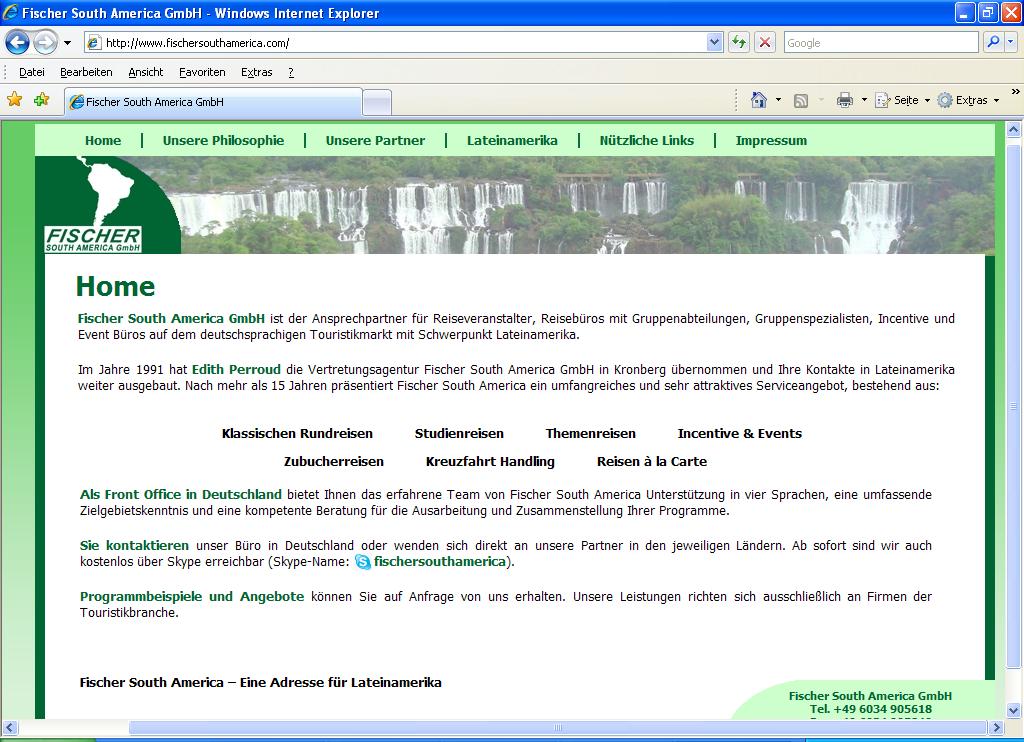Click the horizontal scrollbar thumb

tap(557, 727)
